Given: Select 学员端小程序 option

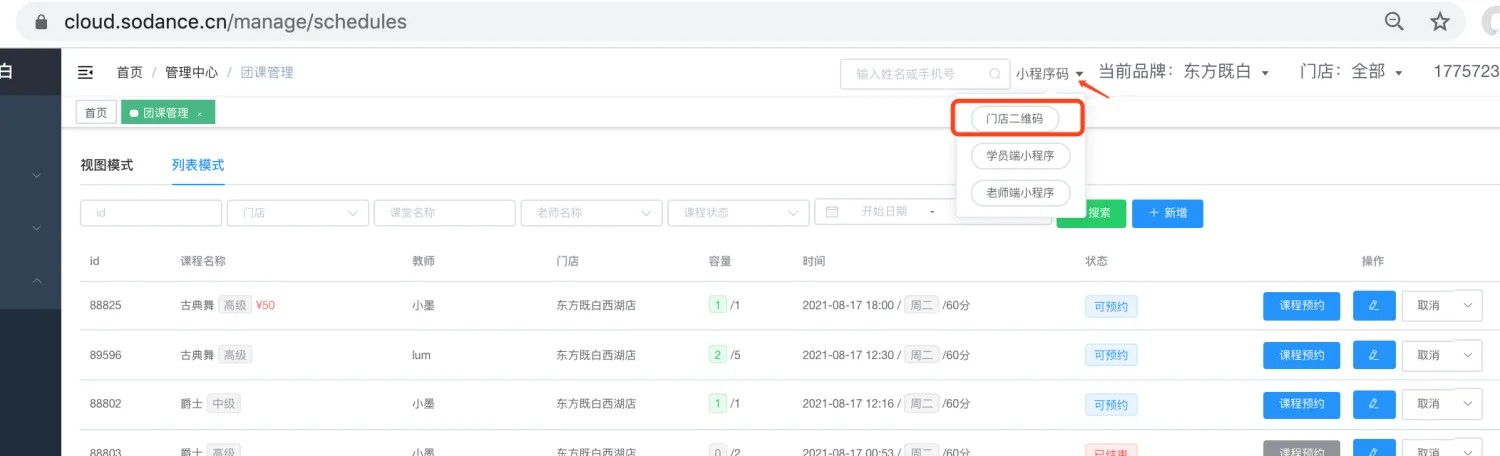Looking at the screenshot, I should [x=1020, y=156].
